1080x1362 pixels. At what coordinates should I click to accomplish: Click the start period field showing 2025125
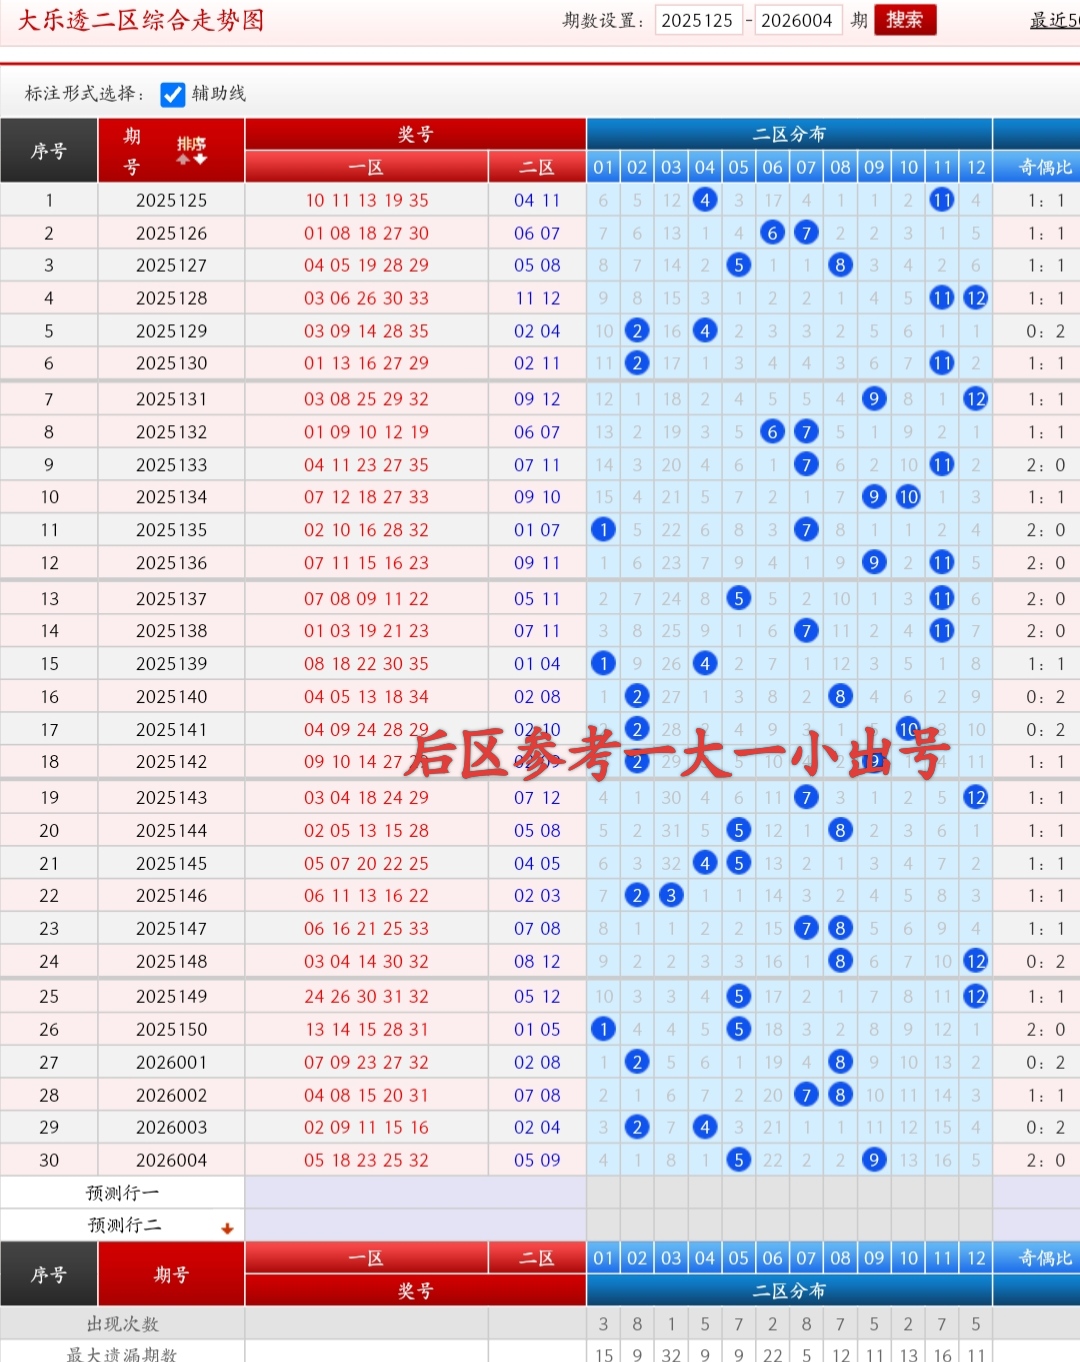click(x=697, y=20)
